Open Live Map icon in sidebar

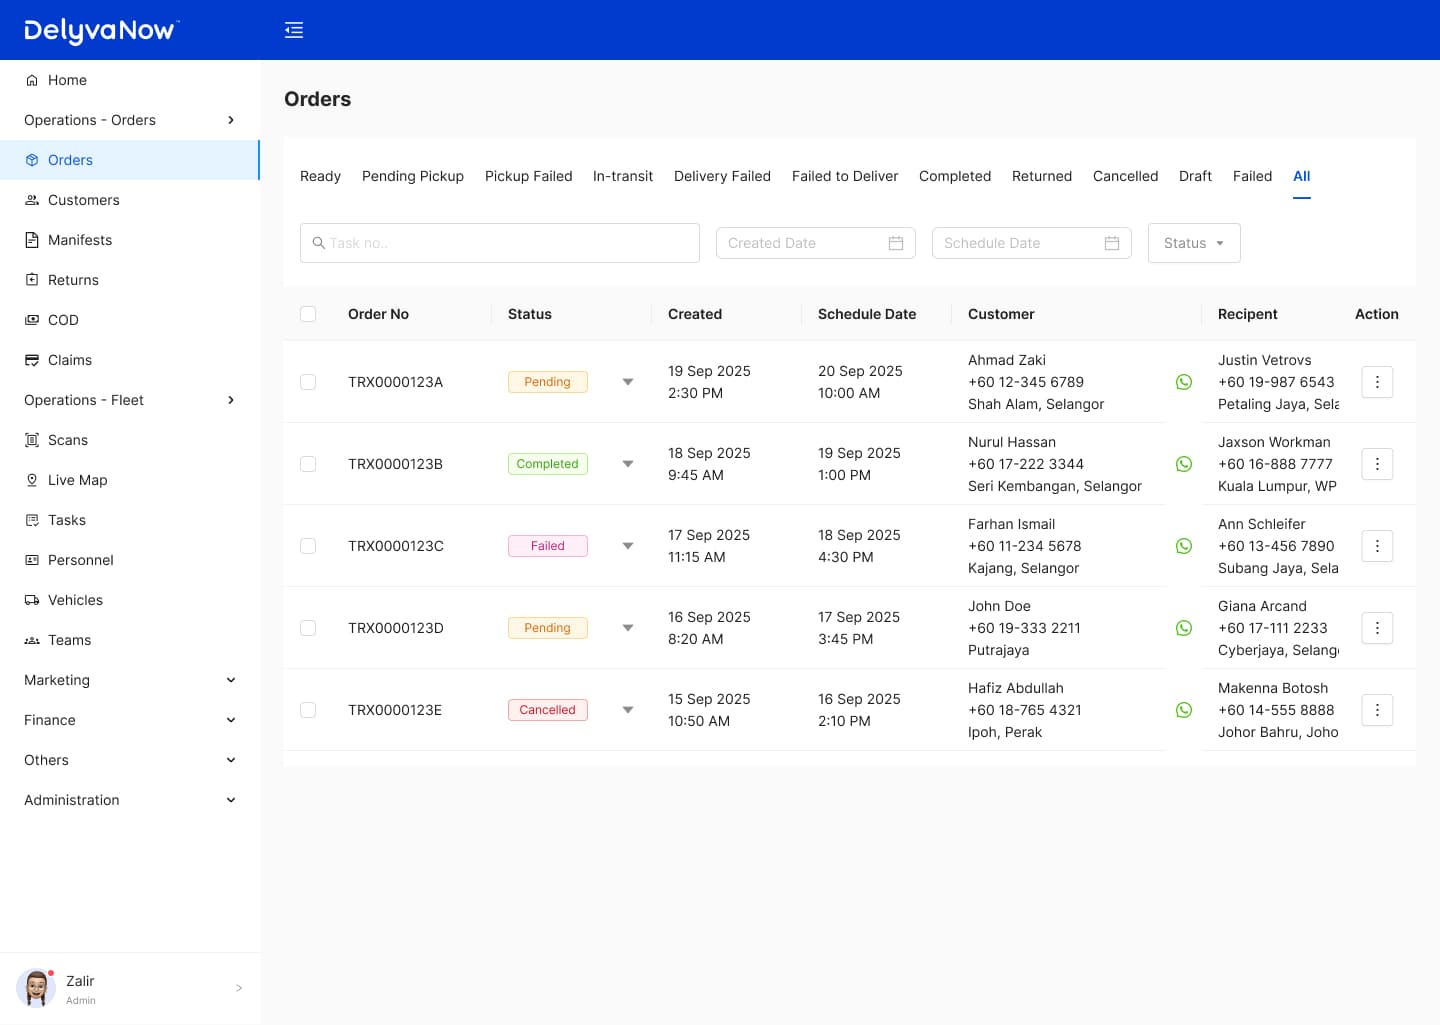(x=32, y=480)
